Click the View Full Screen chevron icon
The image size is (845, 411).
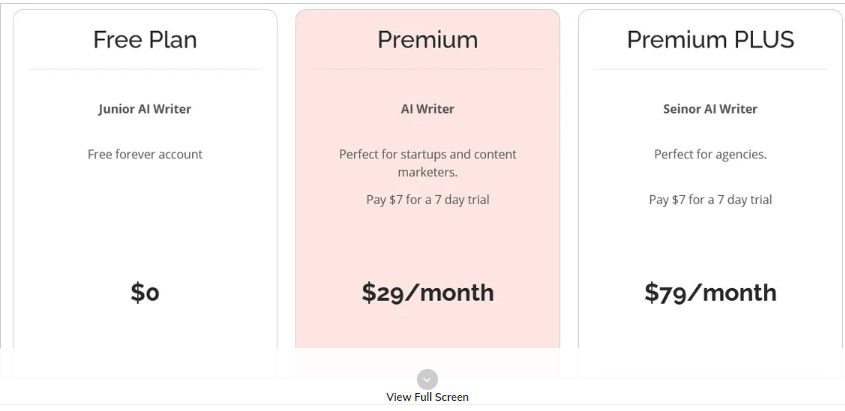click(427, 379)
